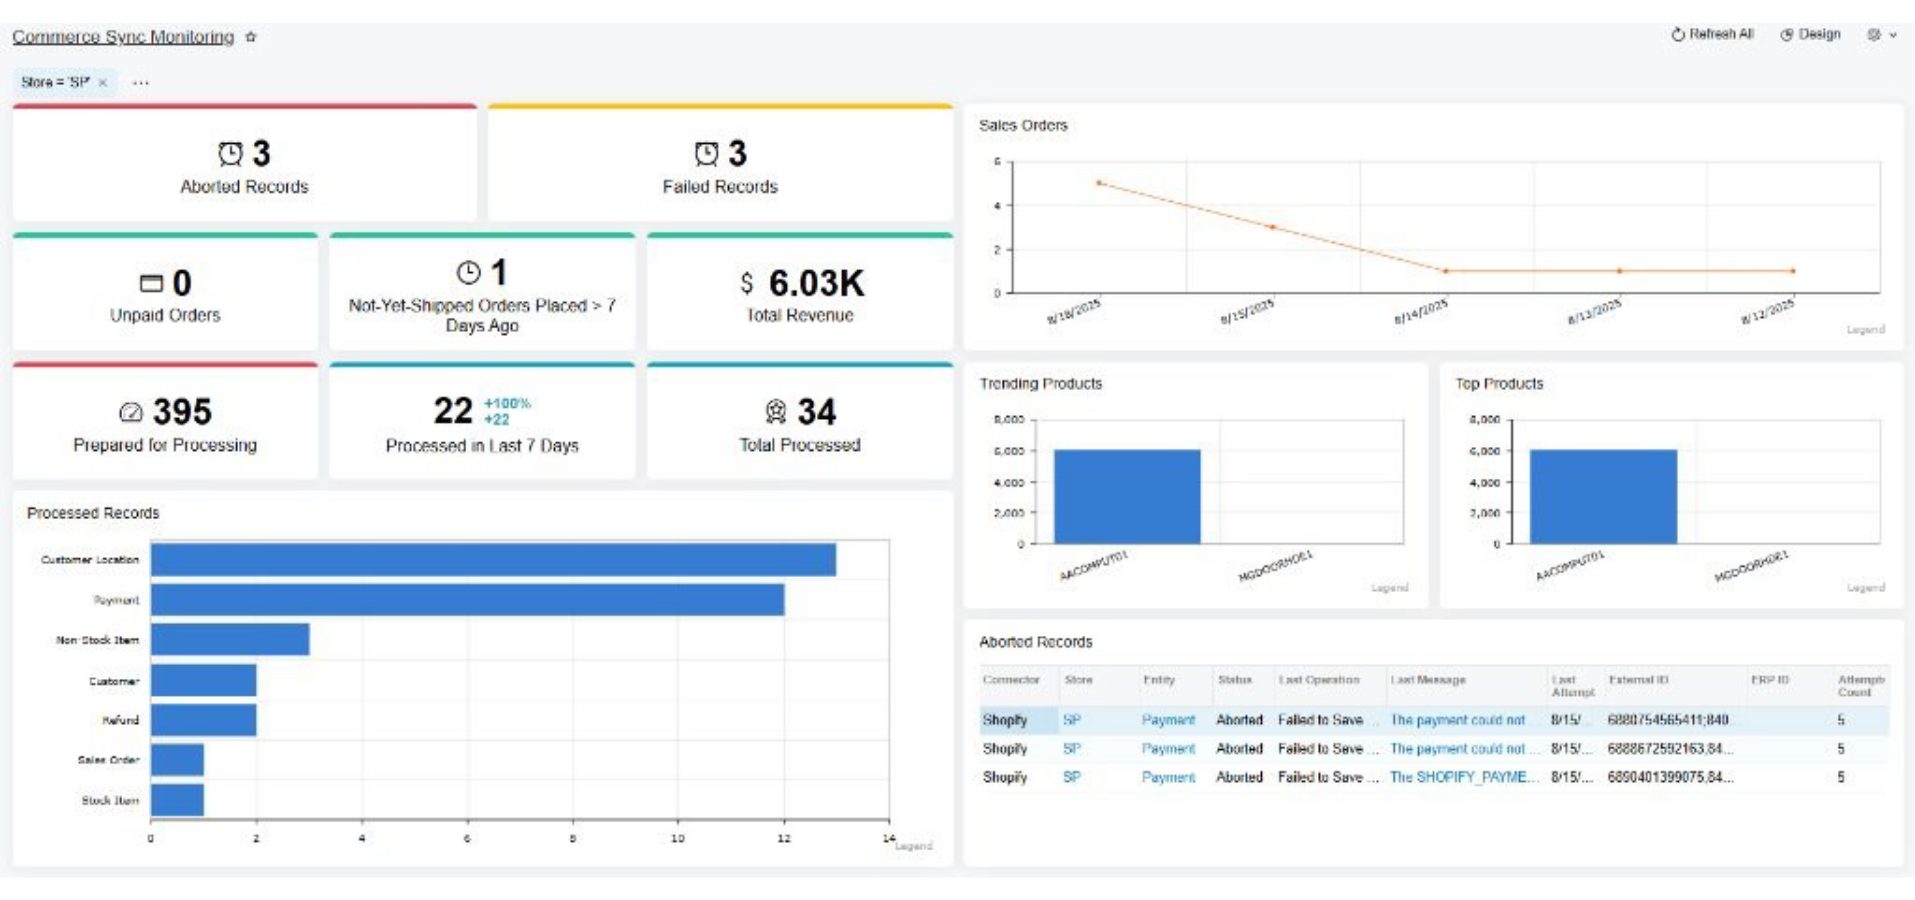1915x900 pixels.
Task: Sort by the Last Operation column header
Action: pyautogui.click(x=1319, y=680)
